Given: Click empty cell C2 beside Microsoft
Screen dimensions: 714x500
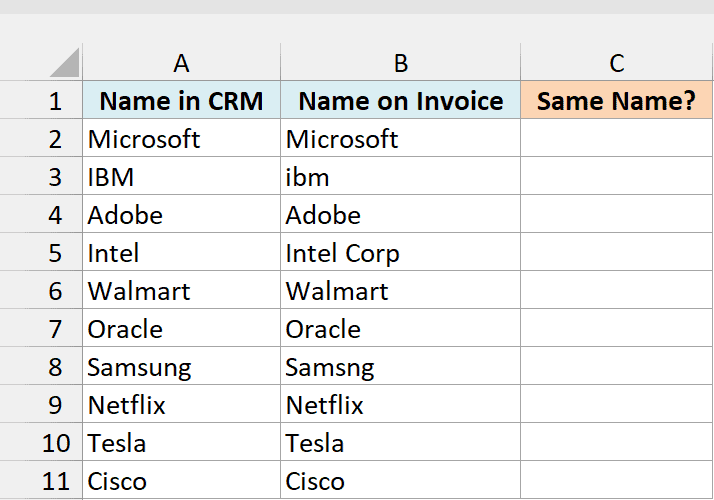Looking at the screenshot, I should click(617, 138).
